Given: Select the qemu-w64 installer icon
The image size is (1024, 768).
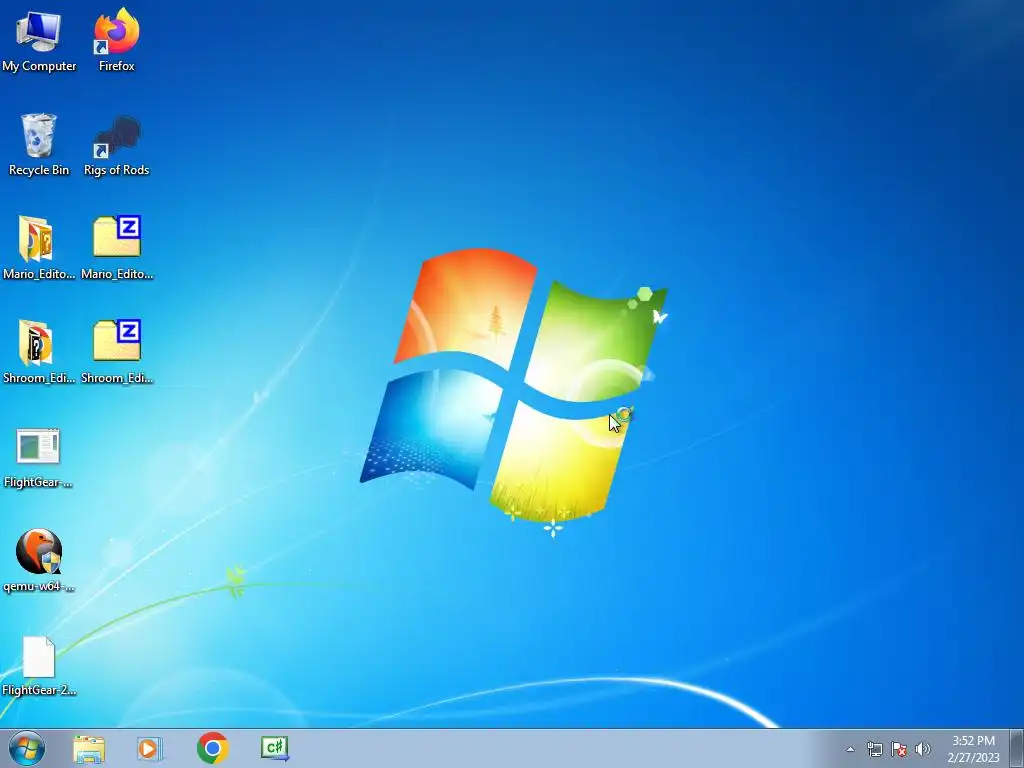Looking at the screenshot, I should [39, 552].
